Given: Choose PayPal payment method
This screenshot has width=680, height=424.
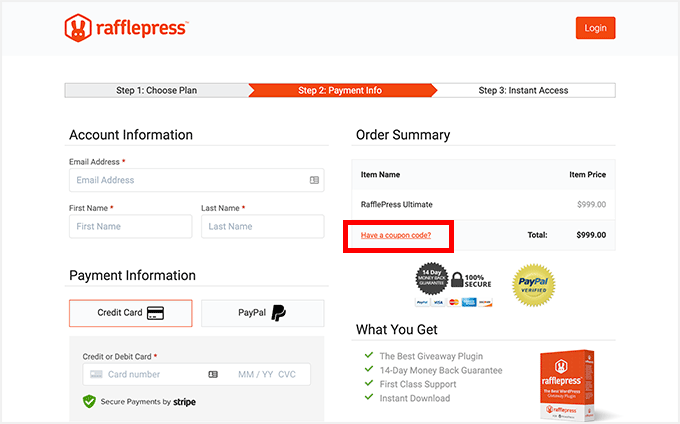Looking at the screenshot, I should pyautogui.click(x=262, y=313).
